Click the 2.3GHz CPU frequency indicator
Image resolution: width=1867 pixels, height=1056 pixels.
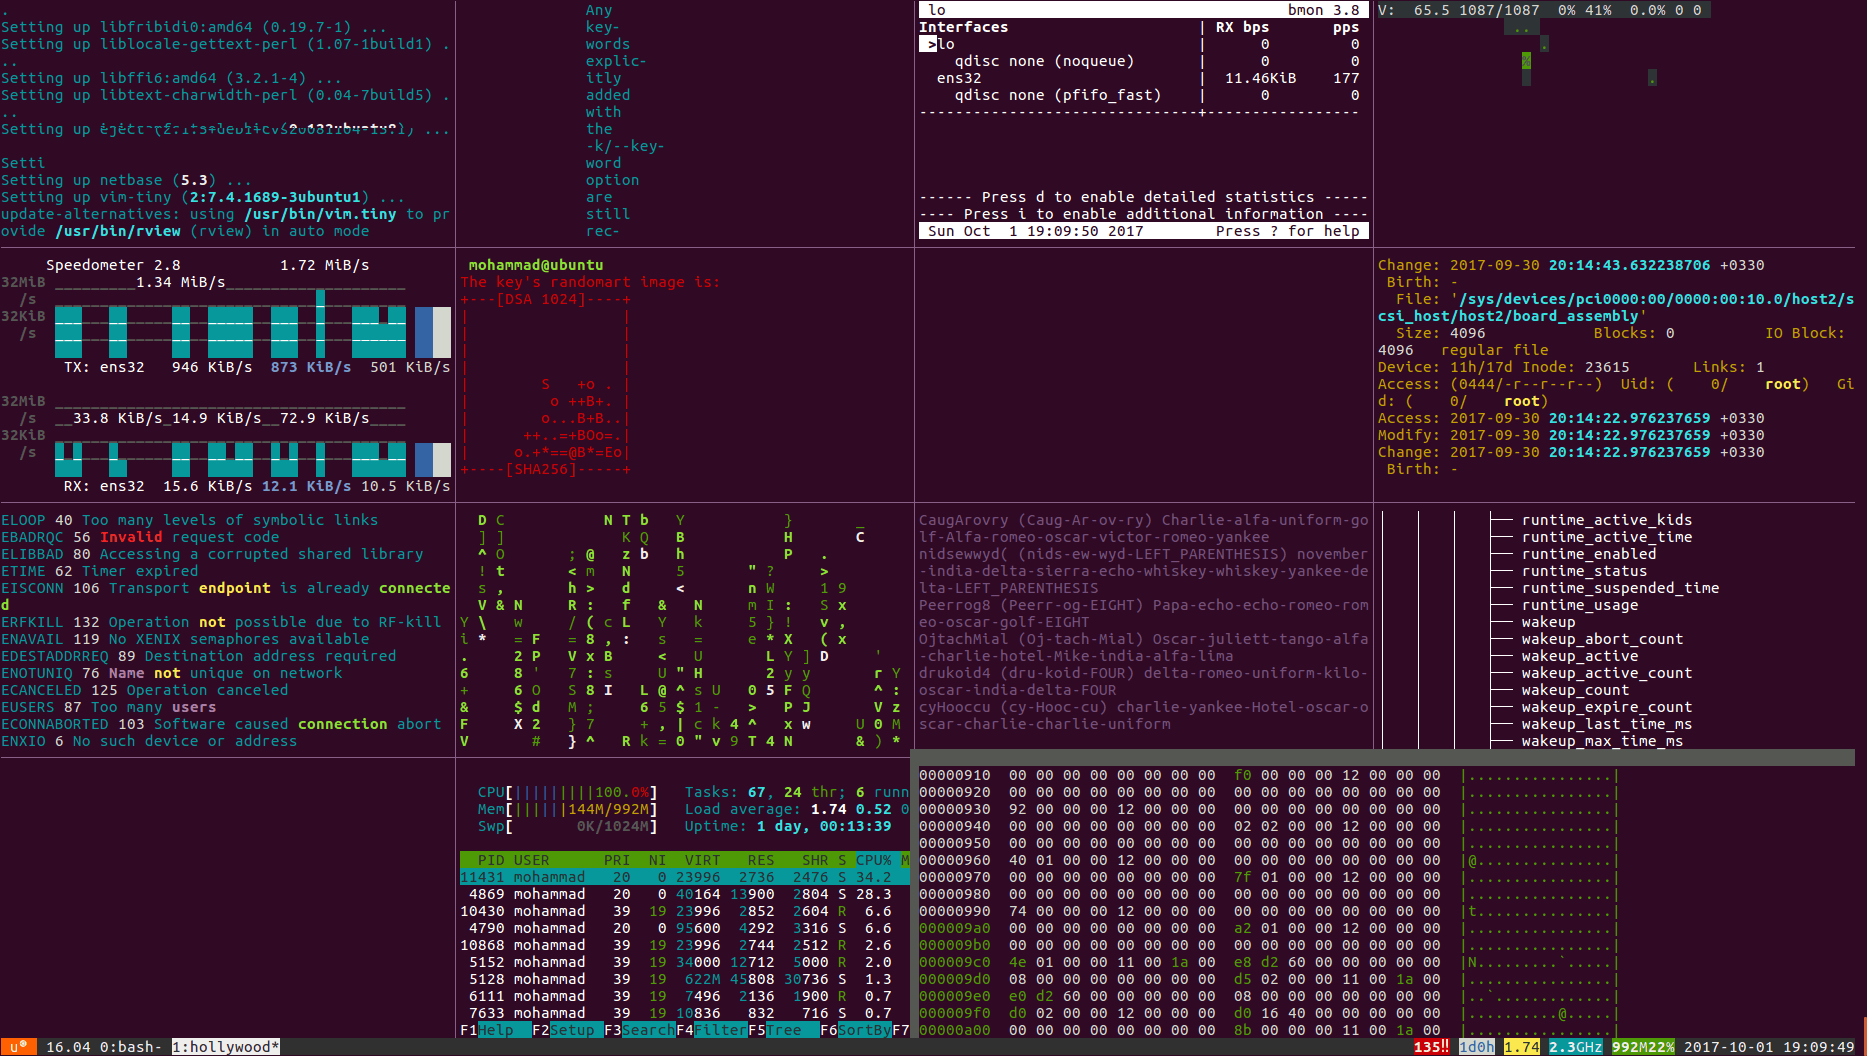[1575, 1047]
